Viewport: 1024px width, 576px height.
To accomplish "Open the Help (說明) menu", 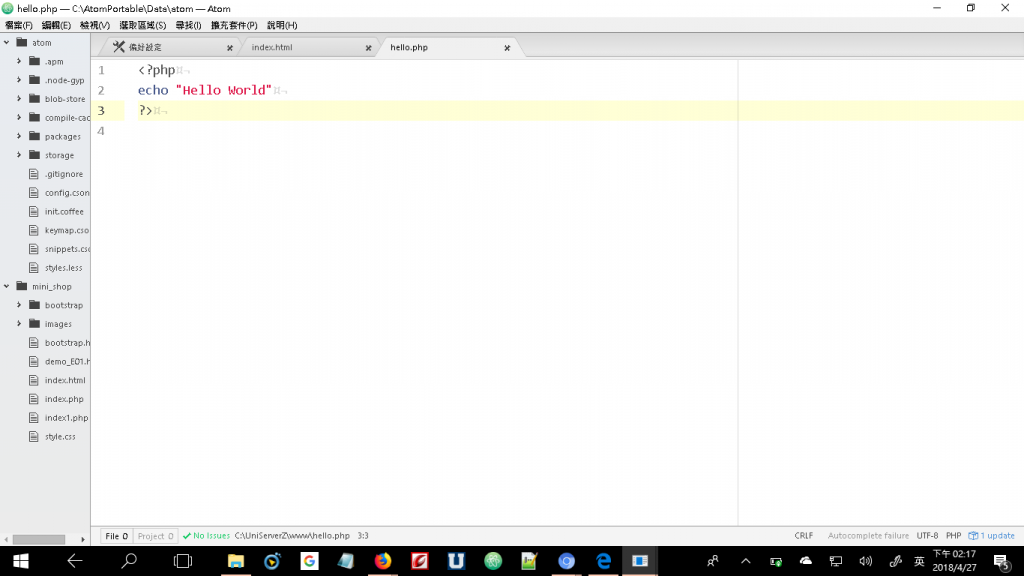I will 281,25.
